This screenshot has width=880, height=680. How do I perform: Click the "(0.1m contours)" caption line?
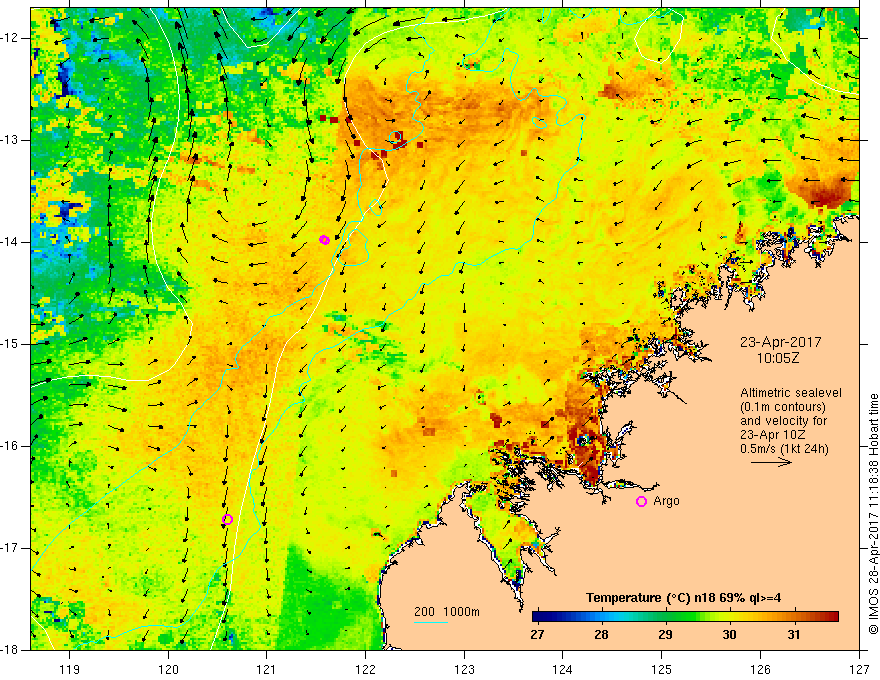[x=783, y=407]
